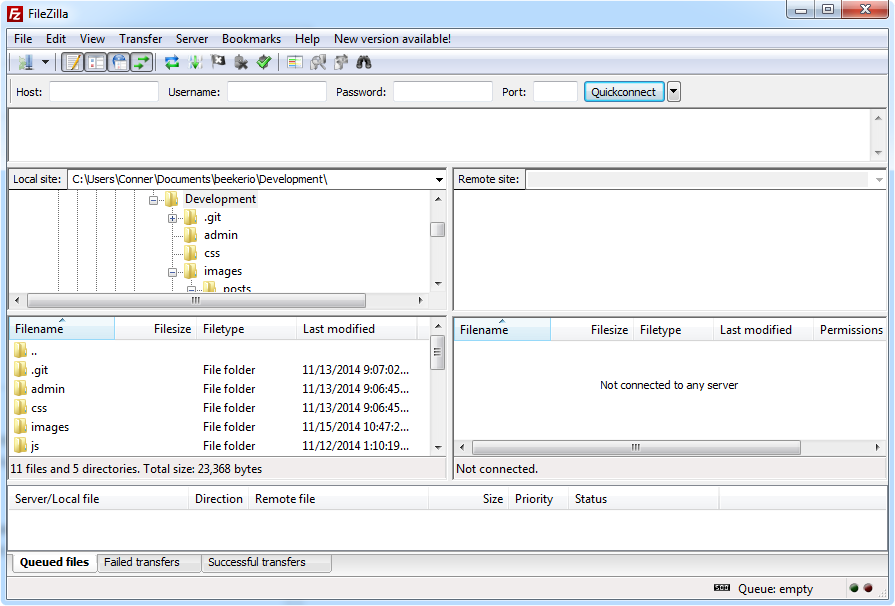
Task: Open the Site Manager
Action: [25, 61]
